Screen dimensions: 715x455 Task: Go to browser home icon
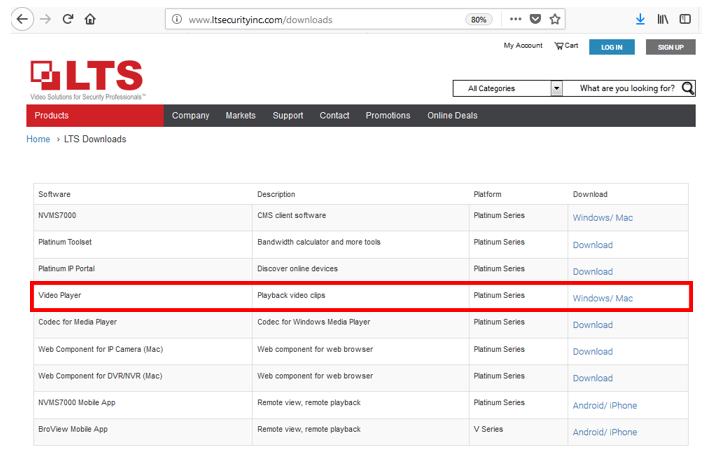coord(91,19)
